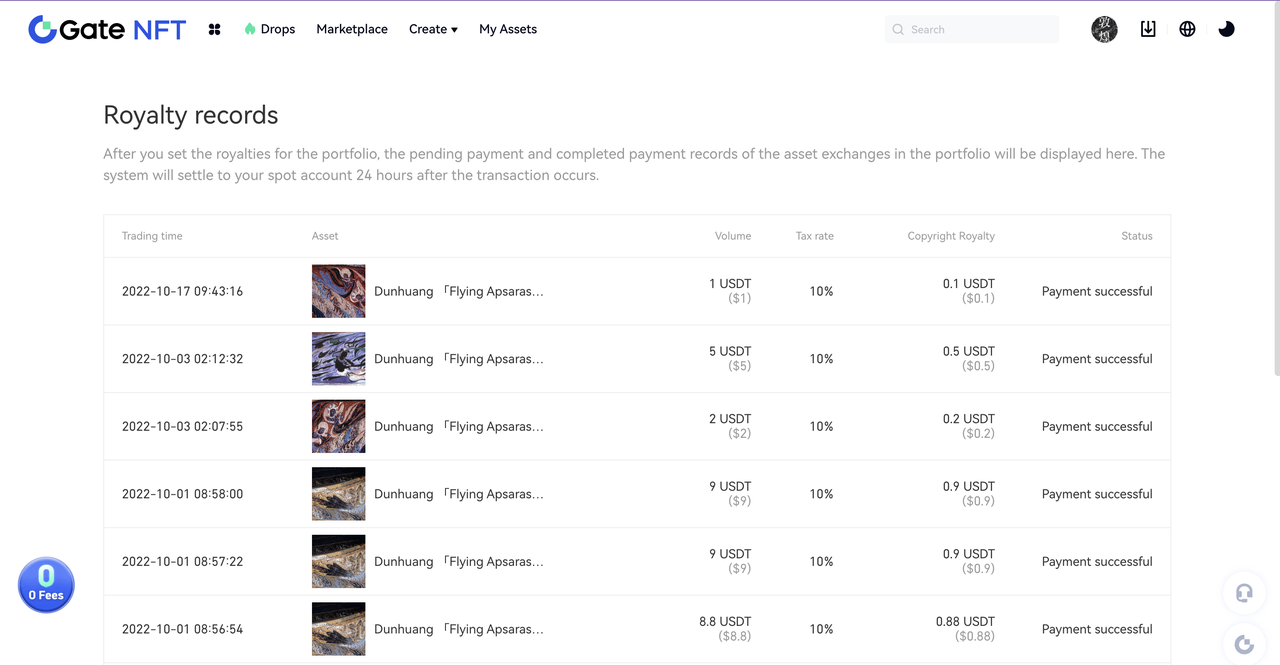
Task: Open thumbnail of 2022-10-01 08:58:00 asset
Action: pos(338,494)
